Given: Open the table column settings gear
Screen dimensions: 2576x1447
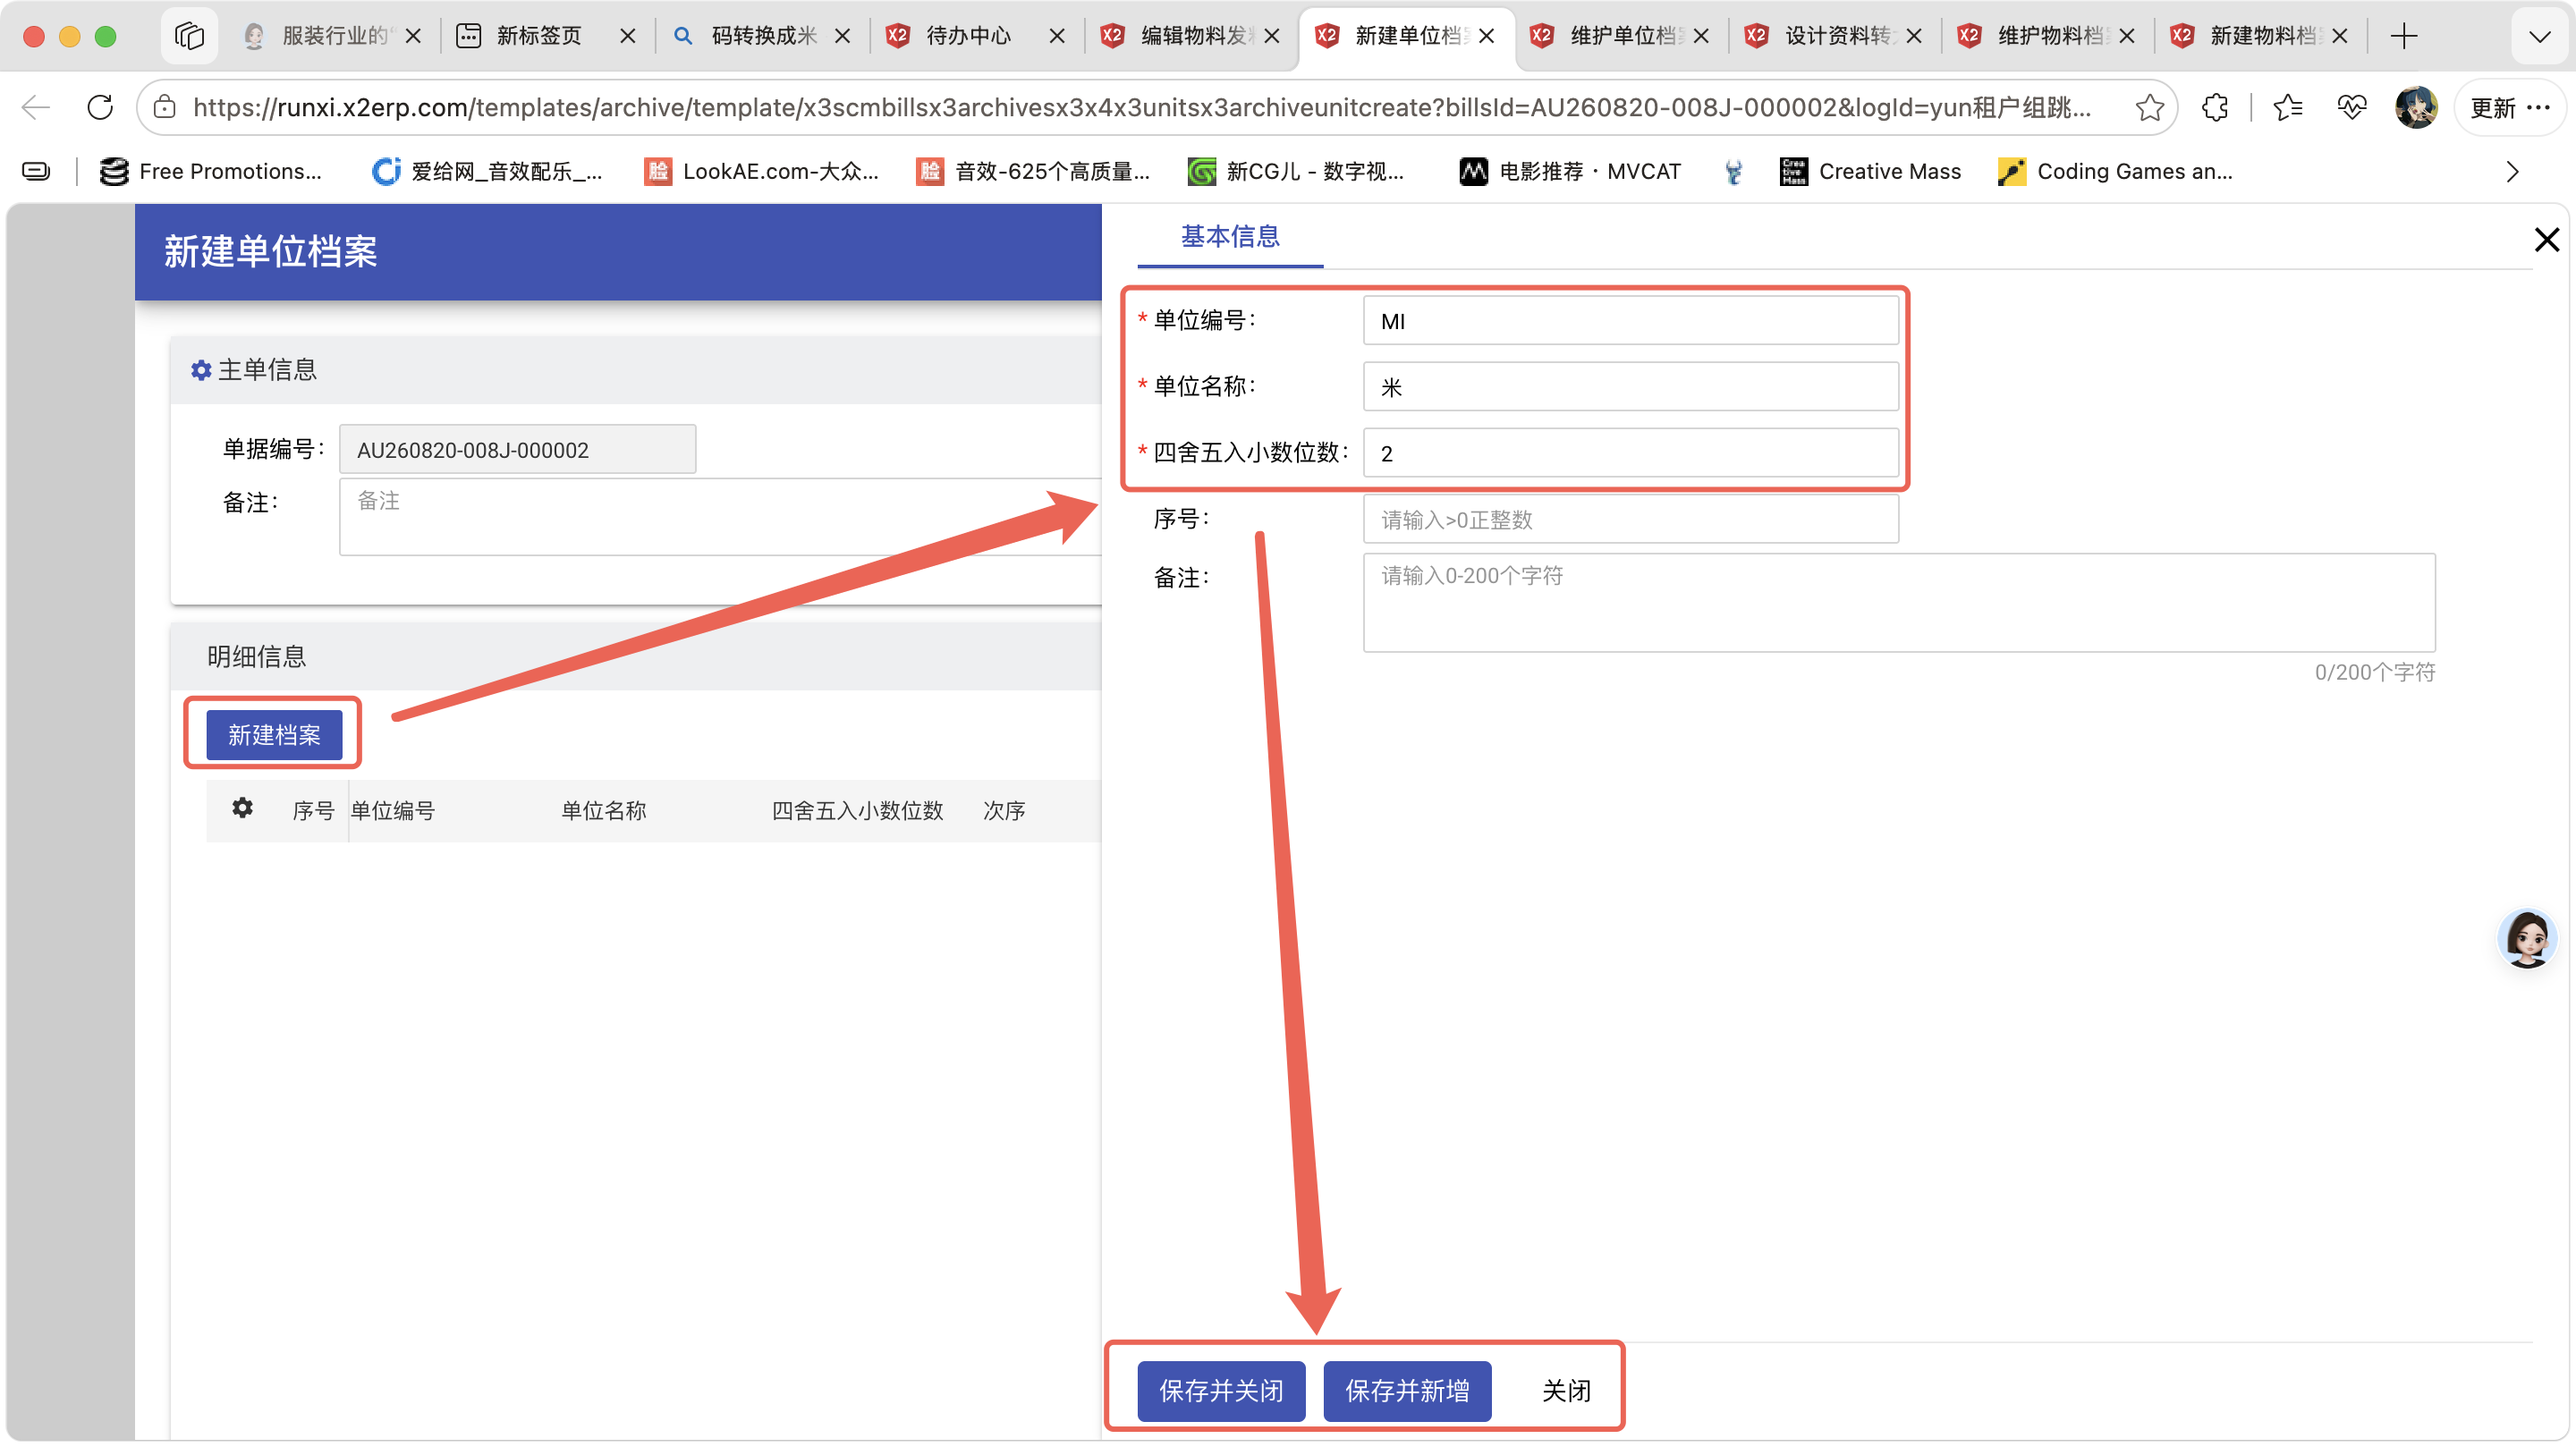Looking at the screenshot, I should point(242,808).
